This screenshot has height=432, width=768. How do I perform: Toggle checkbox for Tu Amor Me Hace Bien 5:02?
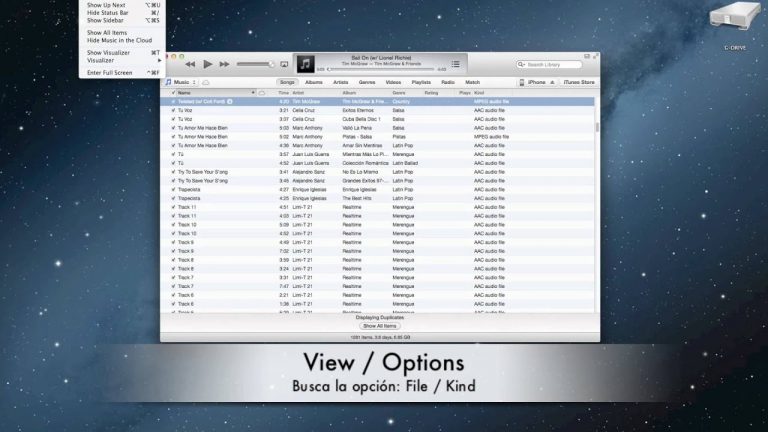point(173,137)
